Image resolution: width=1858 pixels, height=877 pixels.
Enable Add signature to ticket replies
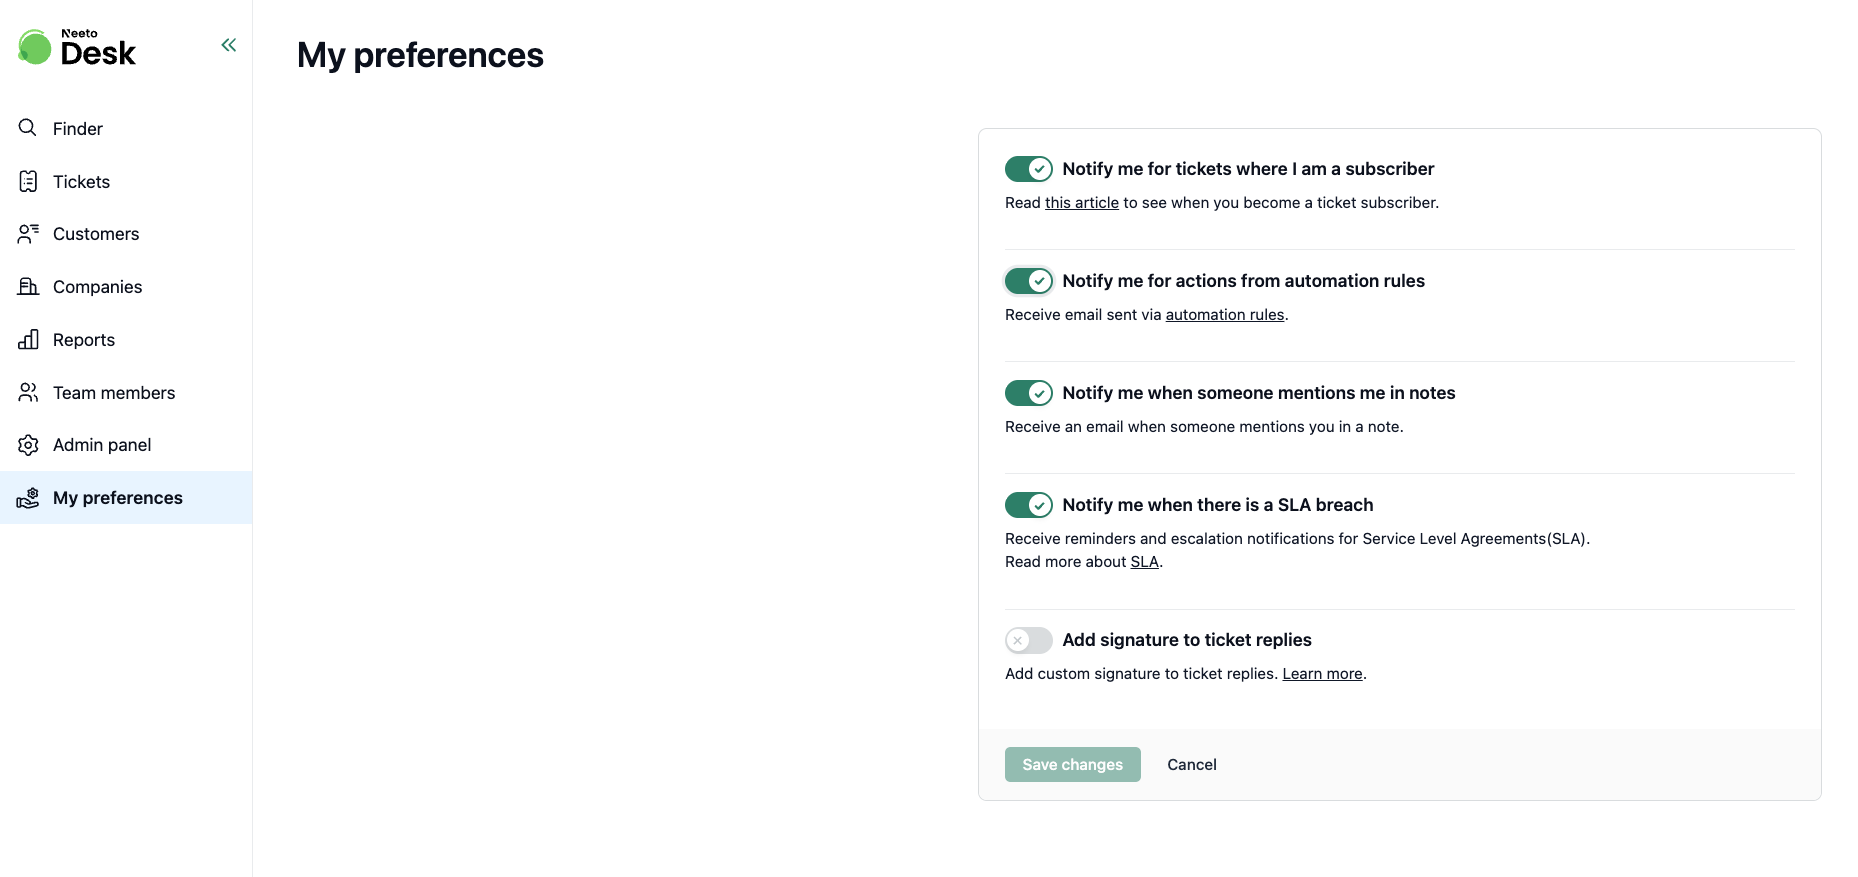1028,640
